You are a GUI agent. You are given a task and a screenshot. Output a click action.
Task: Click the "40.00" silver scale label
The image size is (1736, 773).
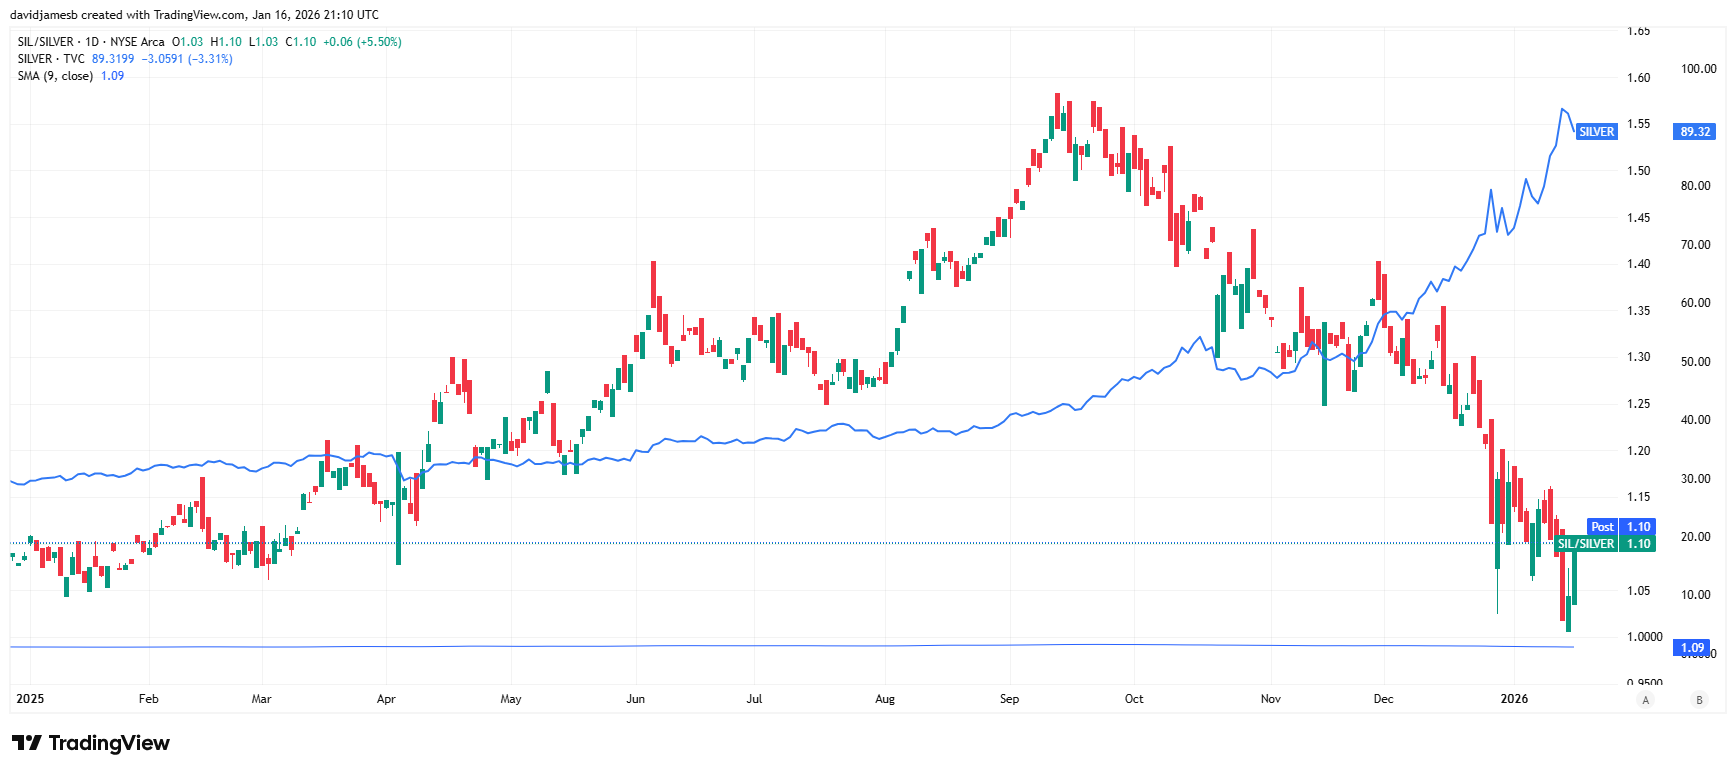[1695, 420]
